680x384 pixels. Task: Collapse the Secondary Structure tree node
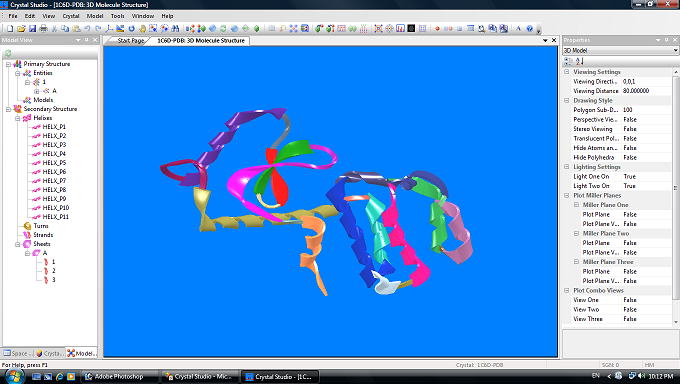[x=8, y=109]
